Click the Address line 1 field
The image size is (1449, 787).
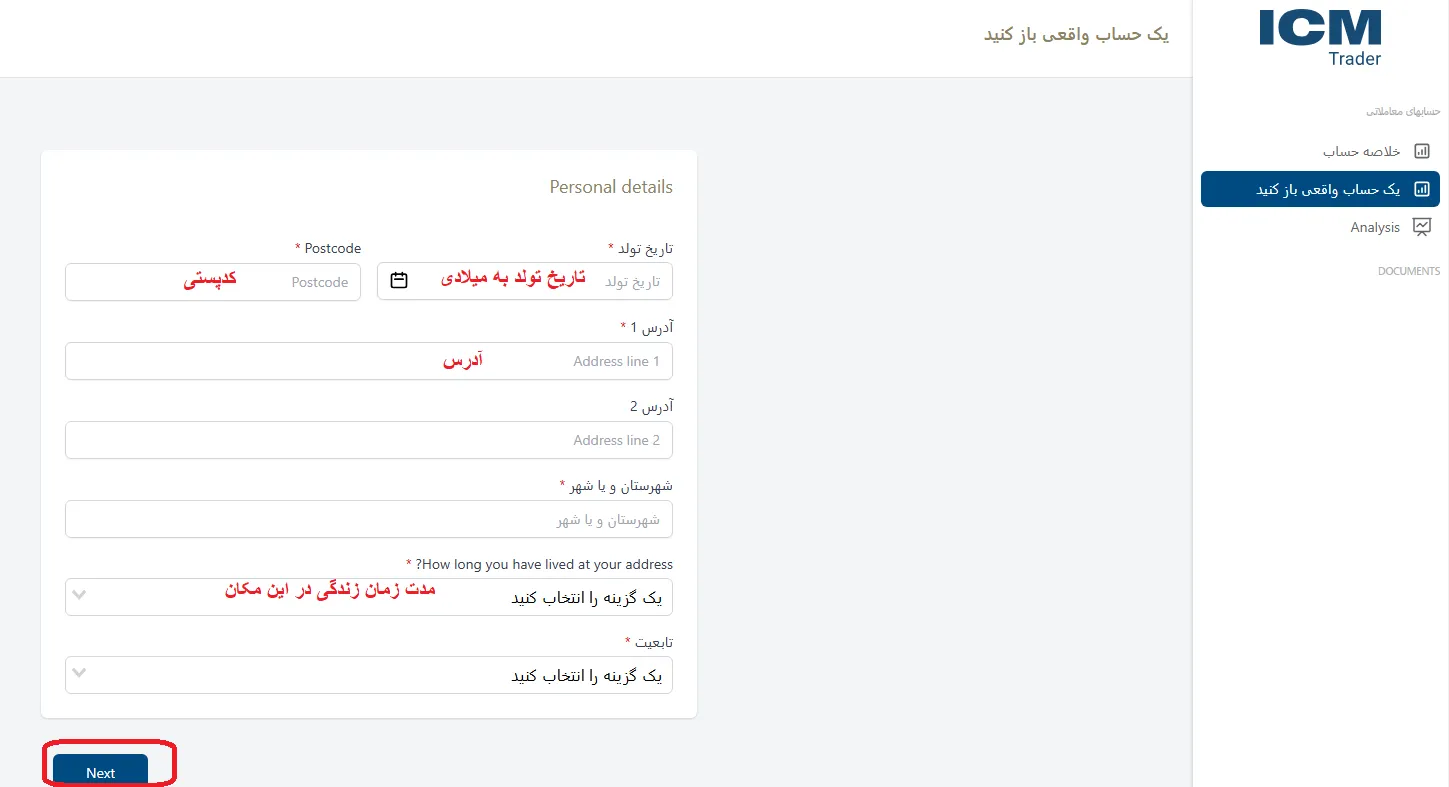click(369, 361)
